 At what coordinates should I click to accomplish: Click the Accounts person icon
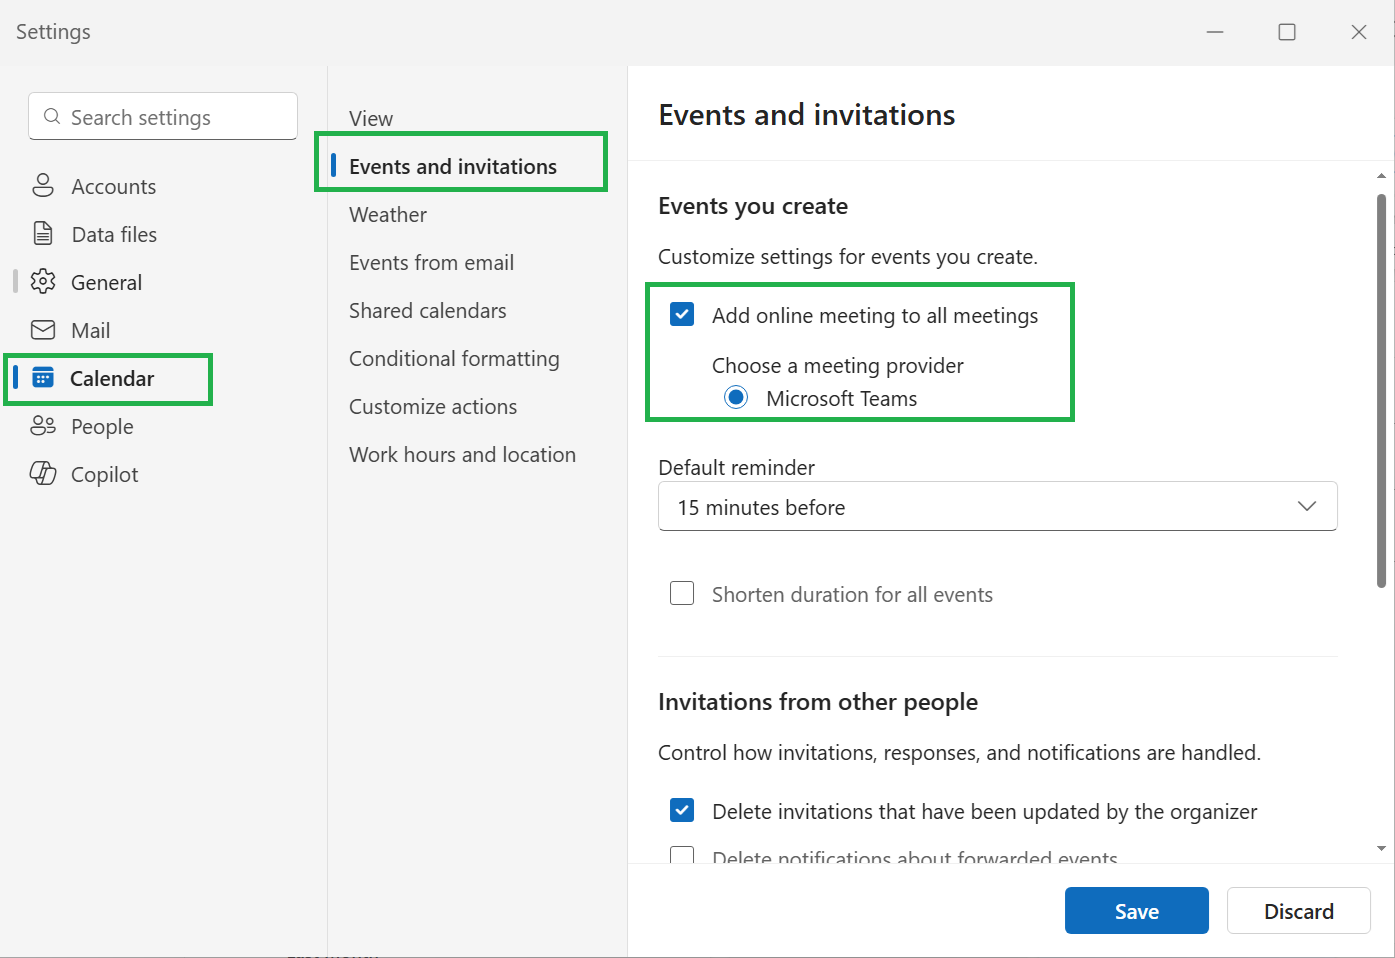pyautogui.click(x=43, y=185)
